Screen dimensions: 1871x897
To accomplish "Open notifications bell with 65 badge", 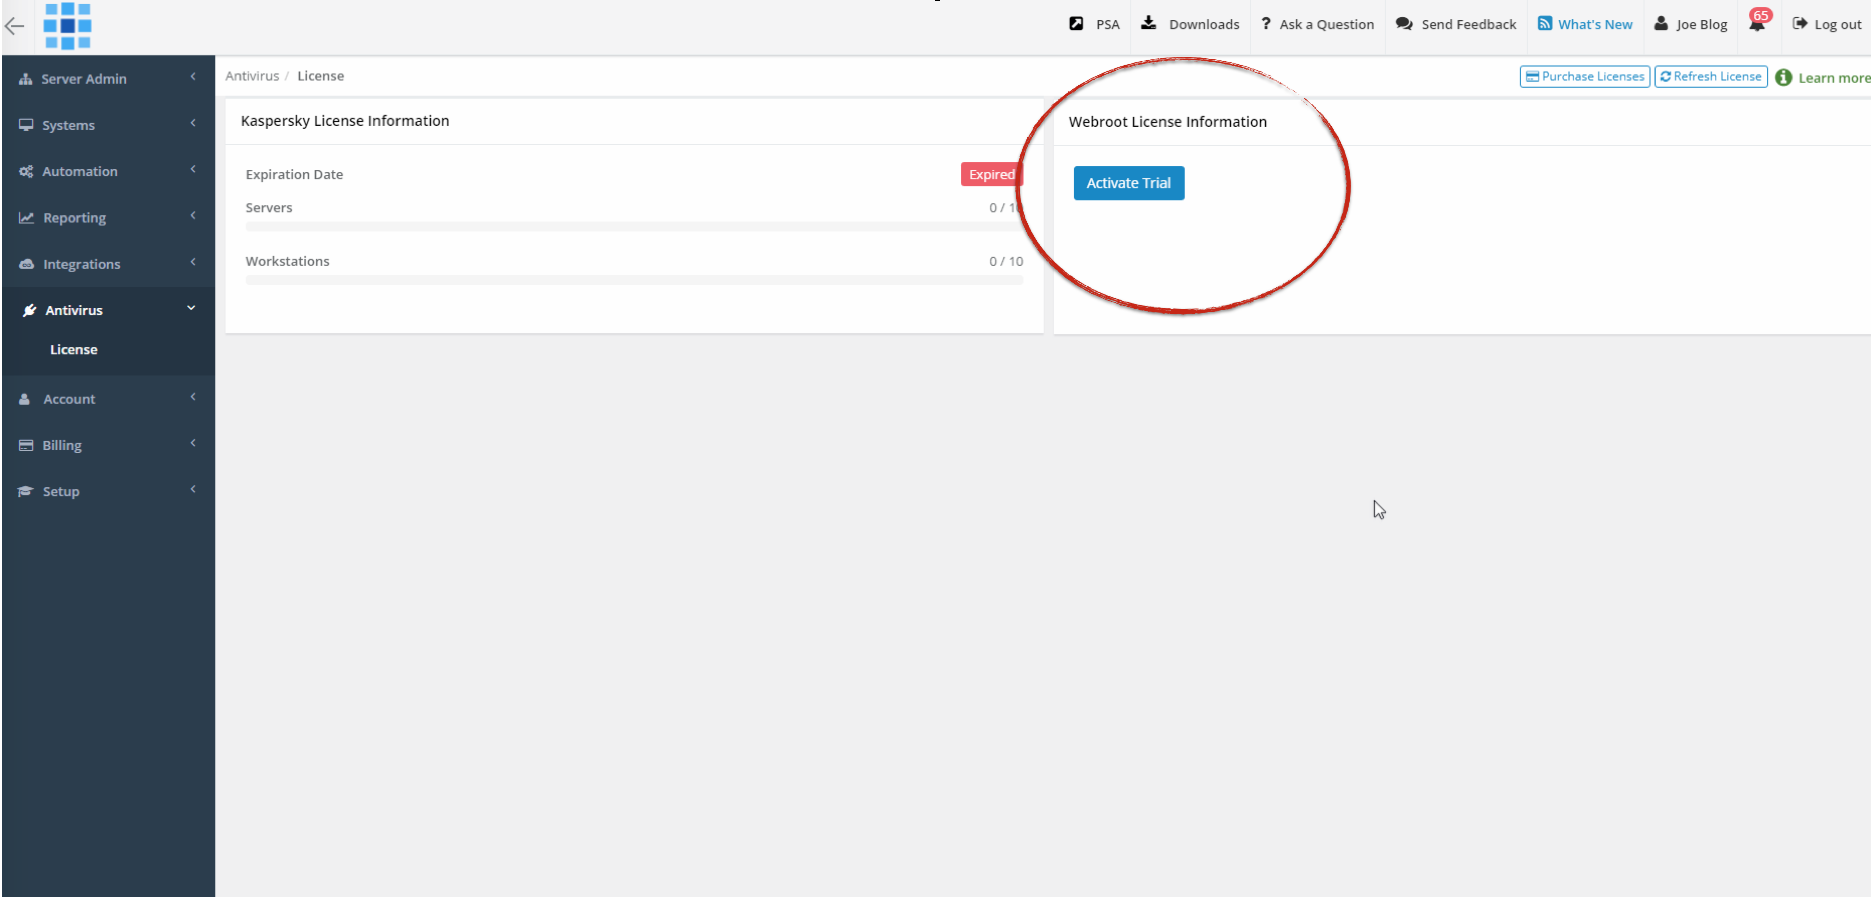I will click(x=1758, y=21).
